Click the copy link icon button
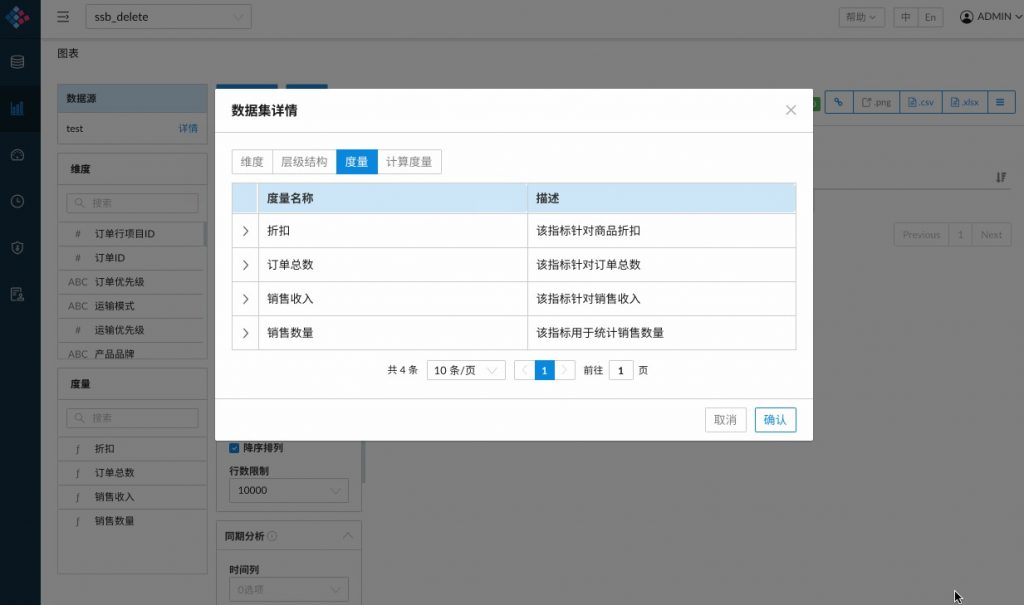This screenshot has height=605, width=1024. coord(838,102)
